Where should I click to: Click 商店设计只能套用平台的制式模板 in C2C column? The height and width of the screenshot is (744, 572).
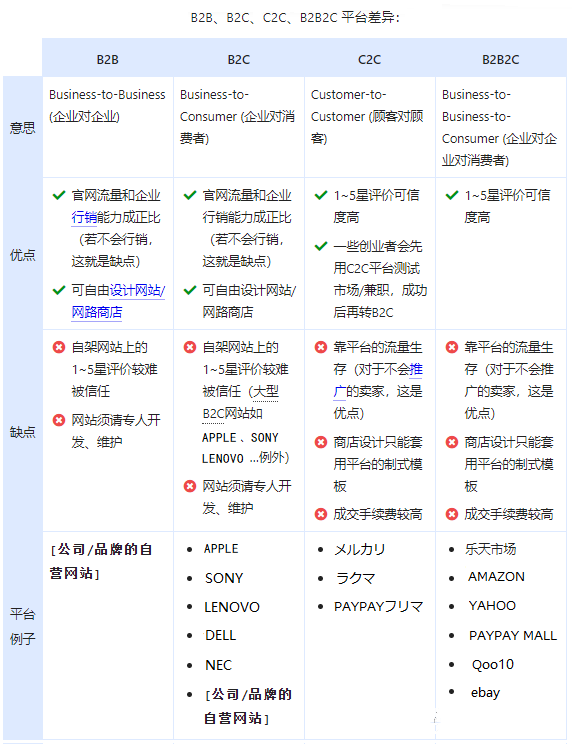click(378, 464)
